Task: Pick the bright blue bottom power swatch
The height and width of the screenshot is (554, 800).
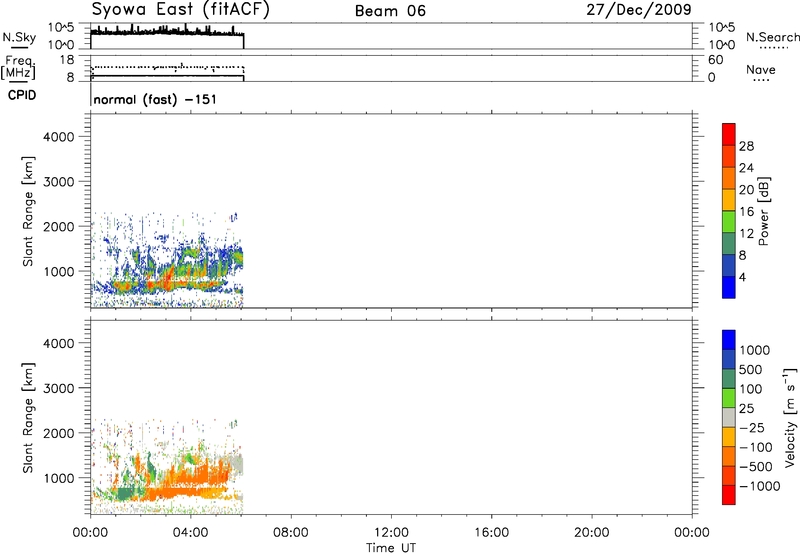Action: [729, 287]
